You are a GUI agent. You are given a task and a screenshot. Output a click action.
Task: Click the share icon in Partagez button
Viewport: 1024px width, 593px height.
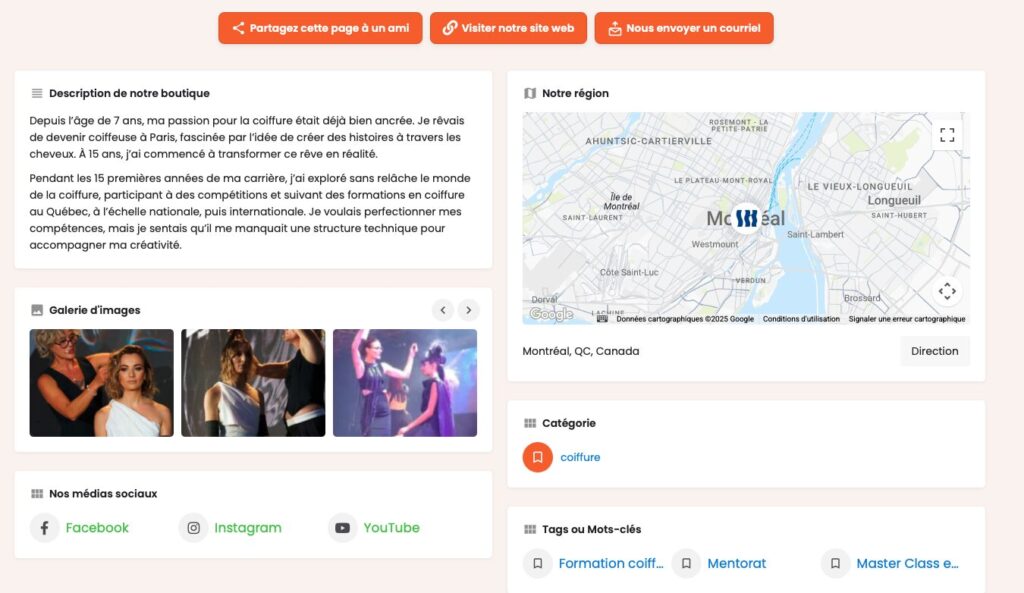pyautogui.click(x=238, y=28)
